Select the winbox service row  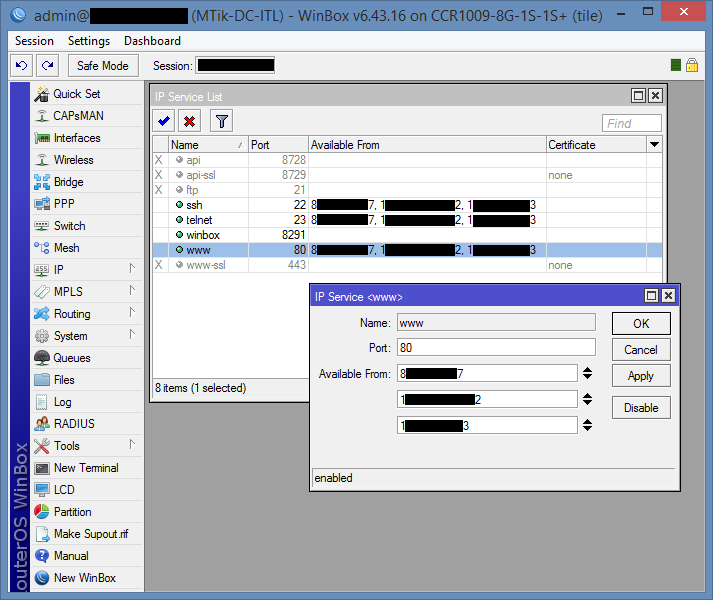click(x=407, y=235)
